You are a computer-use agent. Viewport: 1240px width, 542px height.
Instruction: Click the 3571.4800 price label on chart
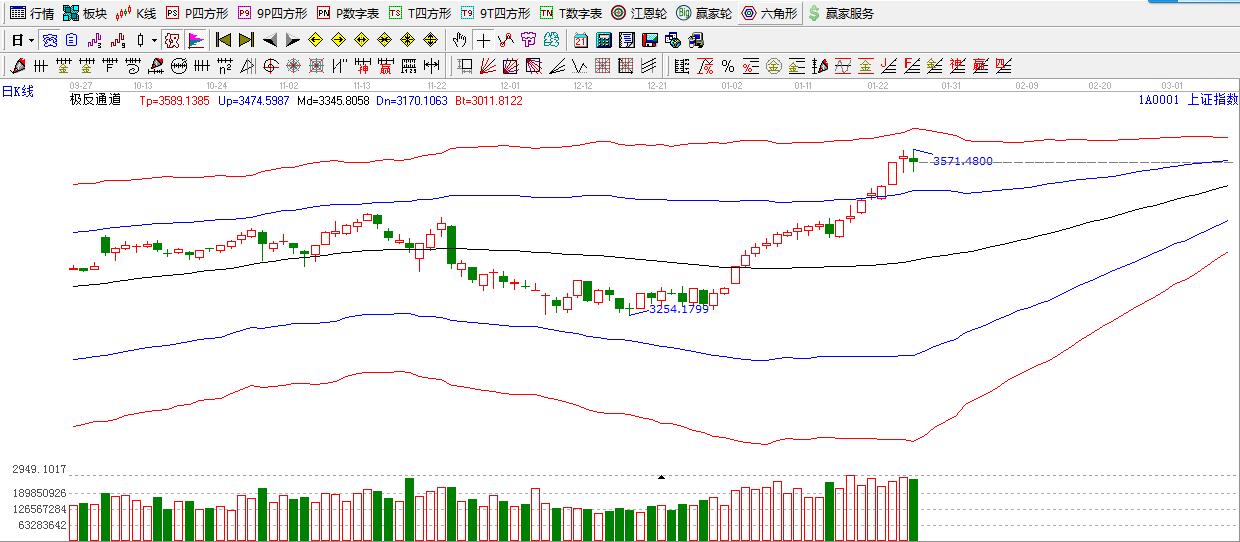click(x=962, y=161)
